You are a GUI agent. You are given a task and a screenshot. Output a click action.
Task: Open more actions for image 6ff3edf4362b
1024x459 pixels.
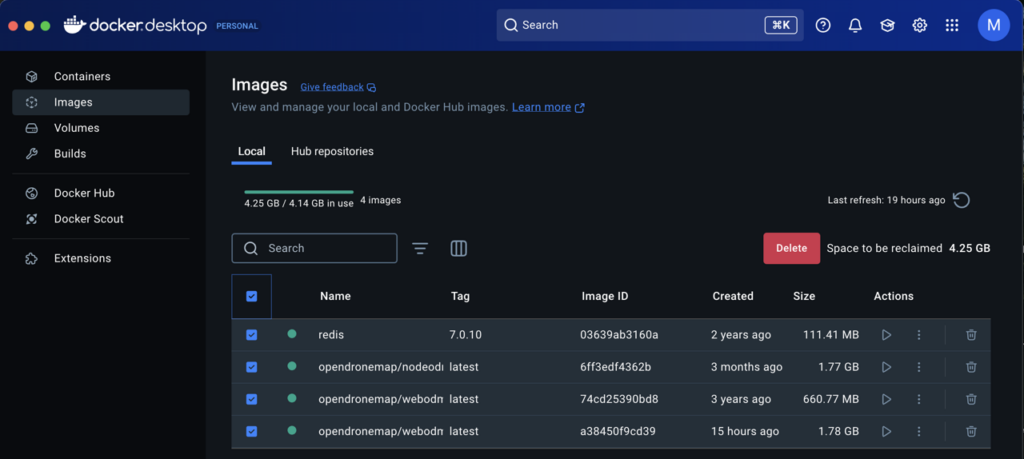click(919, 367)
